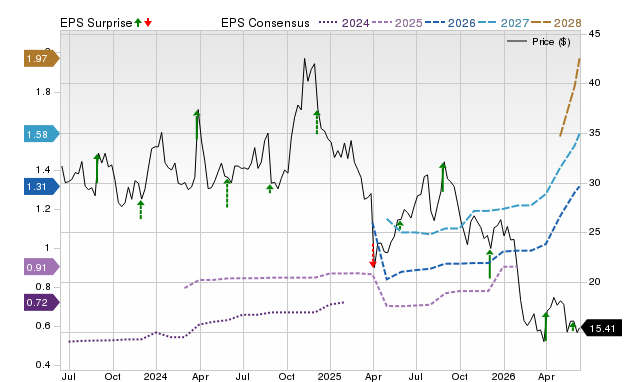
Task: Click the 0.4 EPS axis label
Action: [43, 365]
